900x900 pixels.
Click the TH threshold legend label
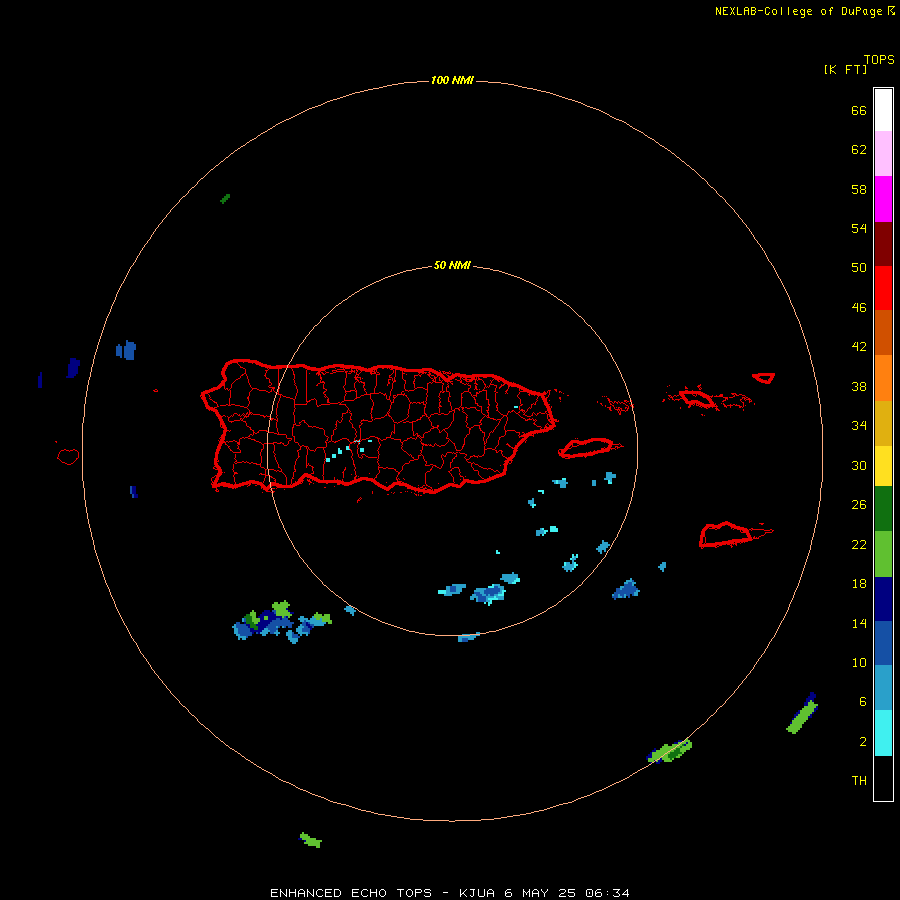tap(859, 781)
